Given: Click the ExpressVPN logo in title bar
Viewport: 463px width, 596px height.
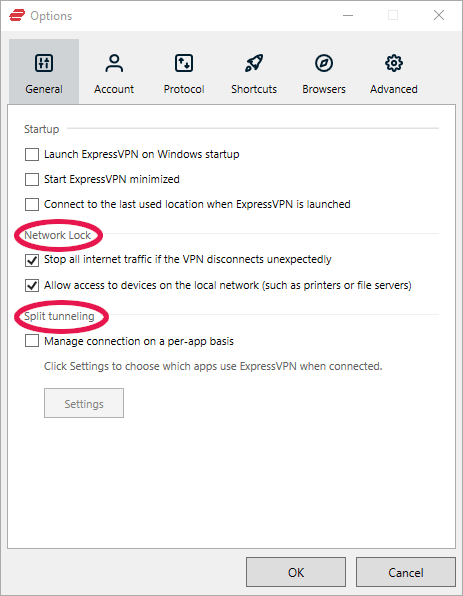Looking at the screenshot, I should (17, 16).
